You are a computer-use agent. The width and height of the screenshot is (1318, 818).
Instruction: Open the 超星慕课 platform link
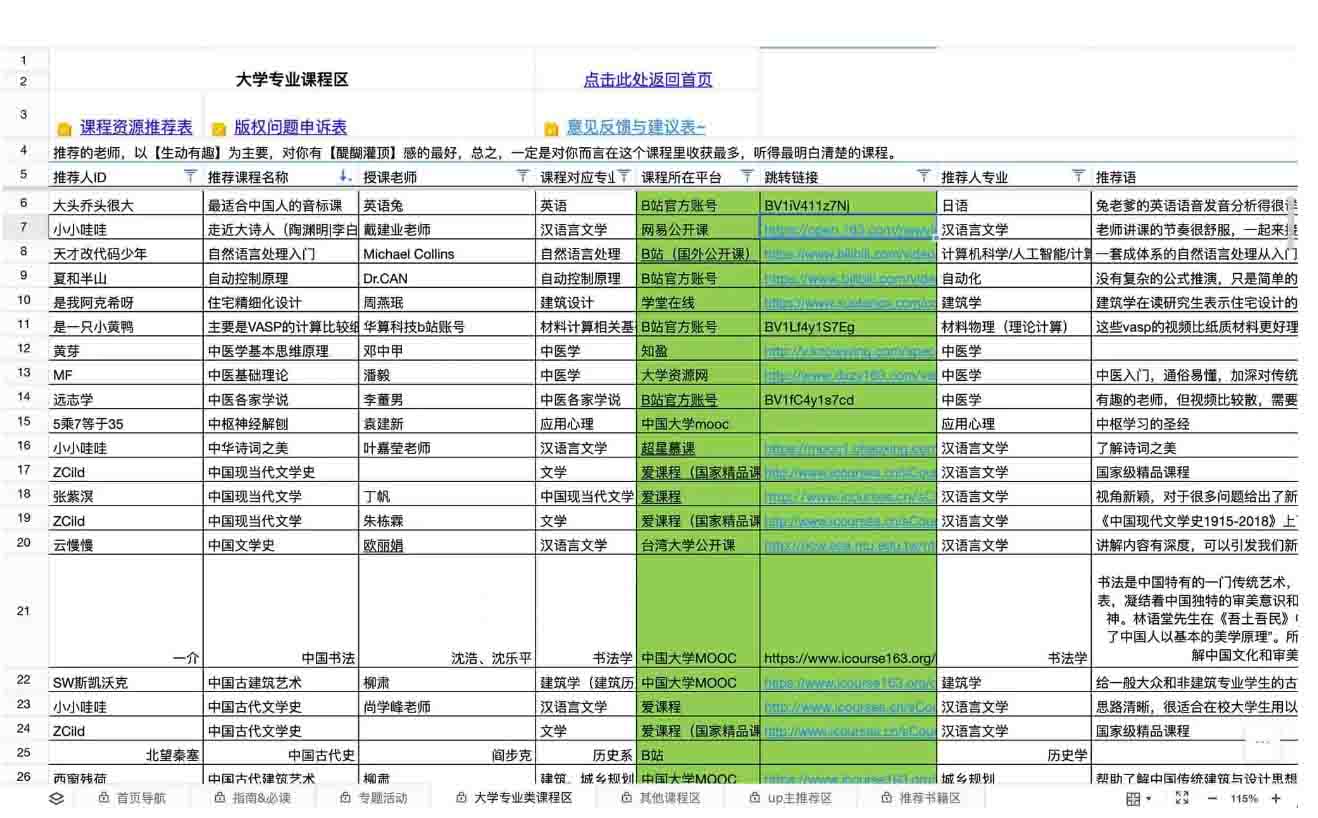[667, 448]
